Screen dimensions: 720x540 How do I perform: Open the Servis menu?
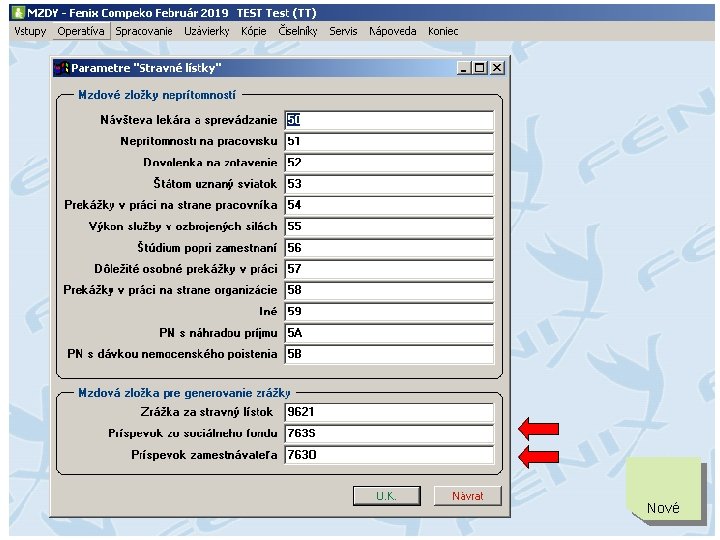[x=343, y=31]
